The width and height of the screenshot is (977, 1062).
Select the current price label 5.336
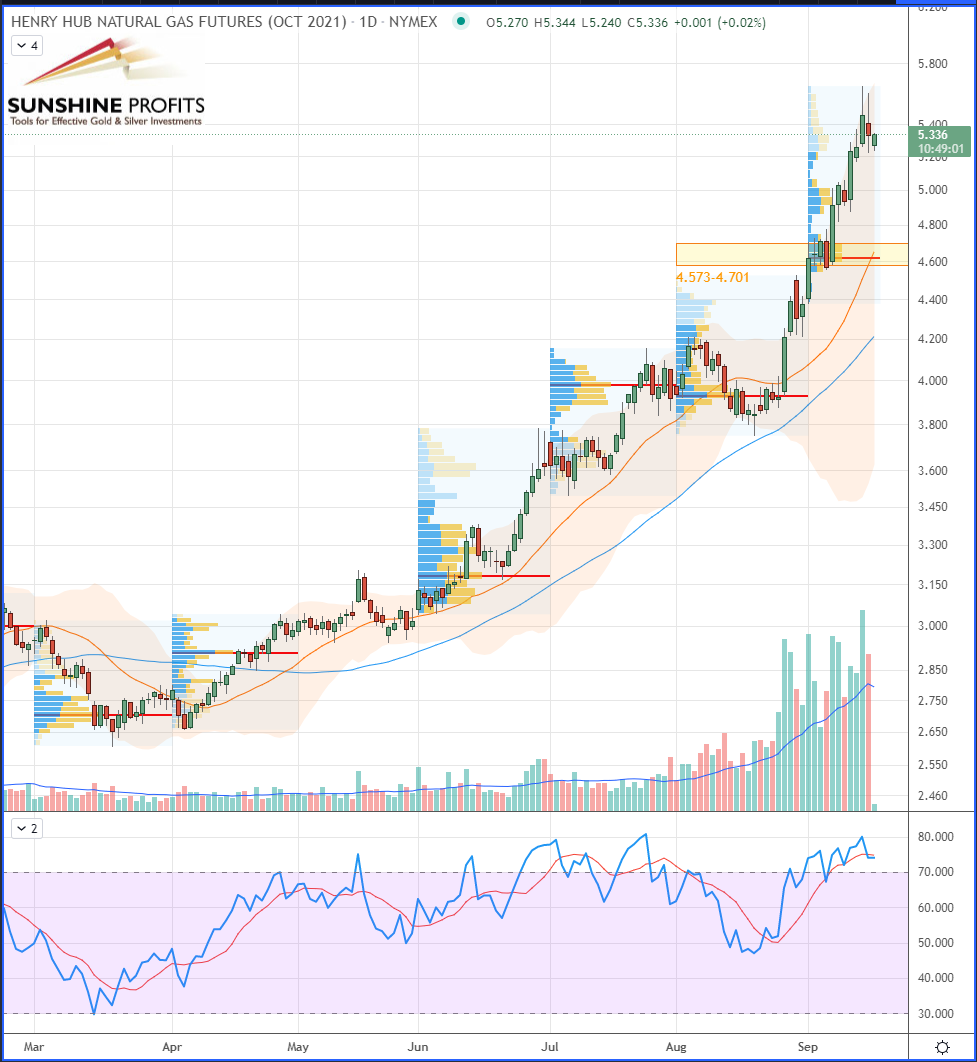(932, 135)
